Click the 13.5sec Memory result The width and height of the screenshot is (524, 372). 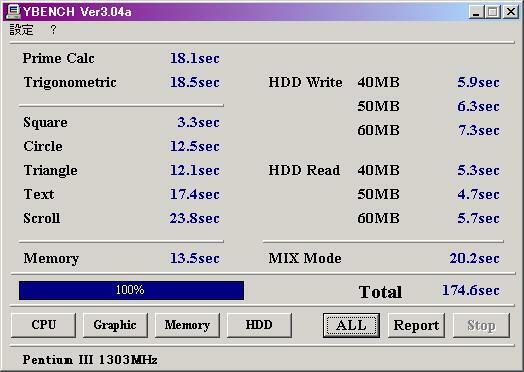point(195,258)
